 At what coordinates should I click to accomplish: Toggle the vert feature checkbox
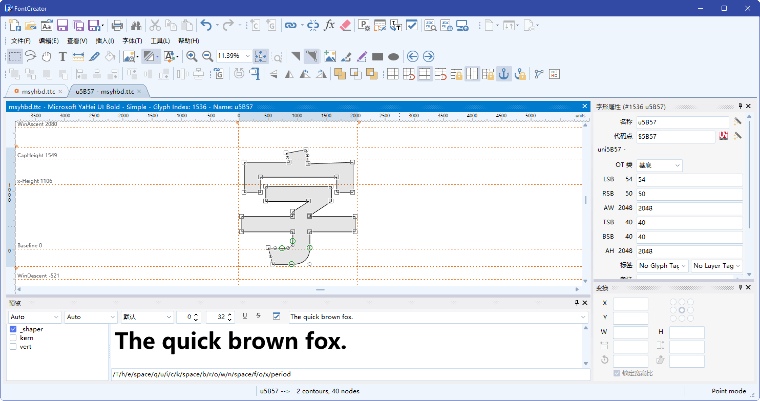[x=13, y=347]
